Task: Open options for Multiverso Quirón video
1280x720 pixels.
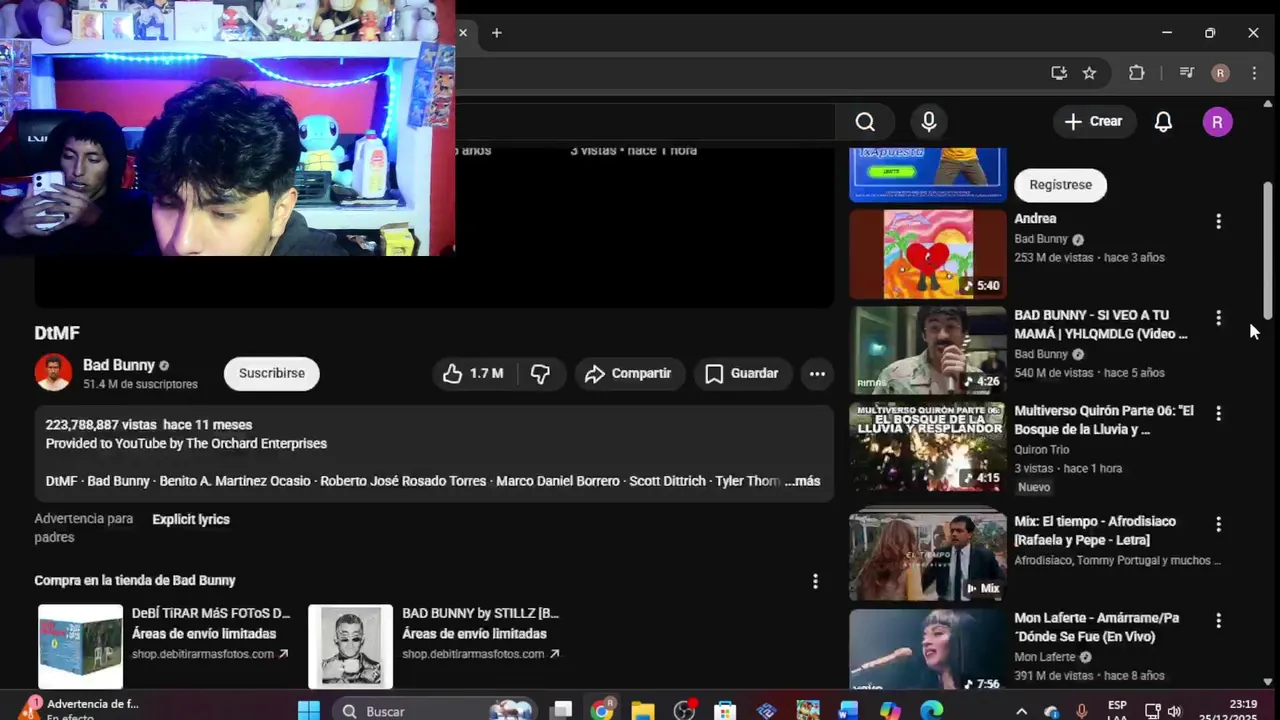Action: click(x=1218, y=413)
